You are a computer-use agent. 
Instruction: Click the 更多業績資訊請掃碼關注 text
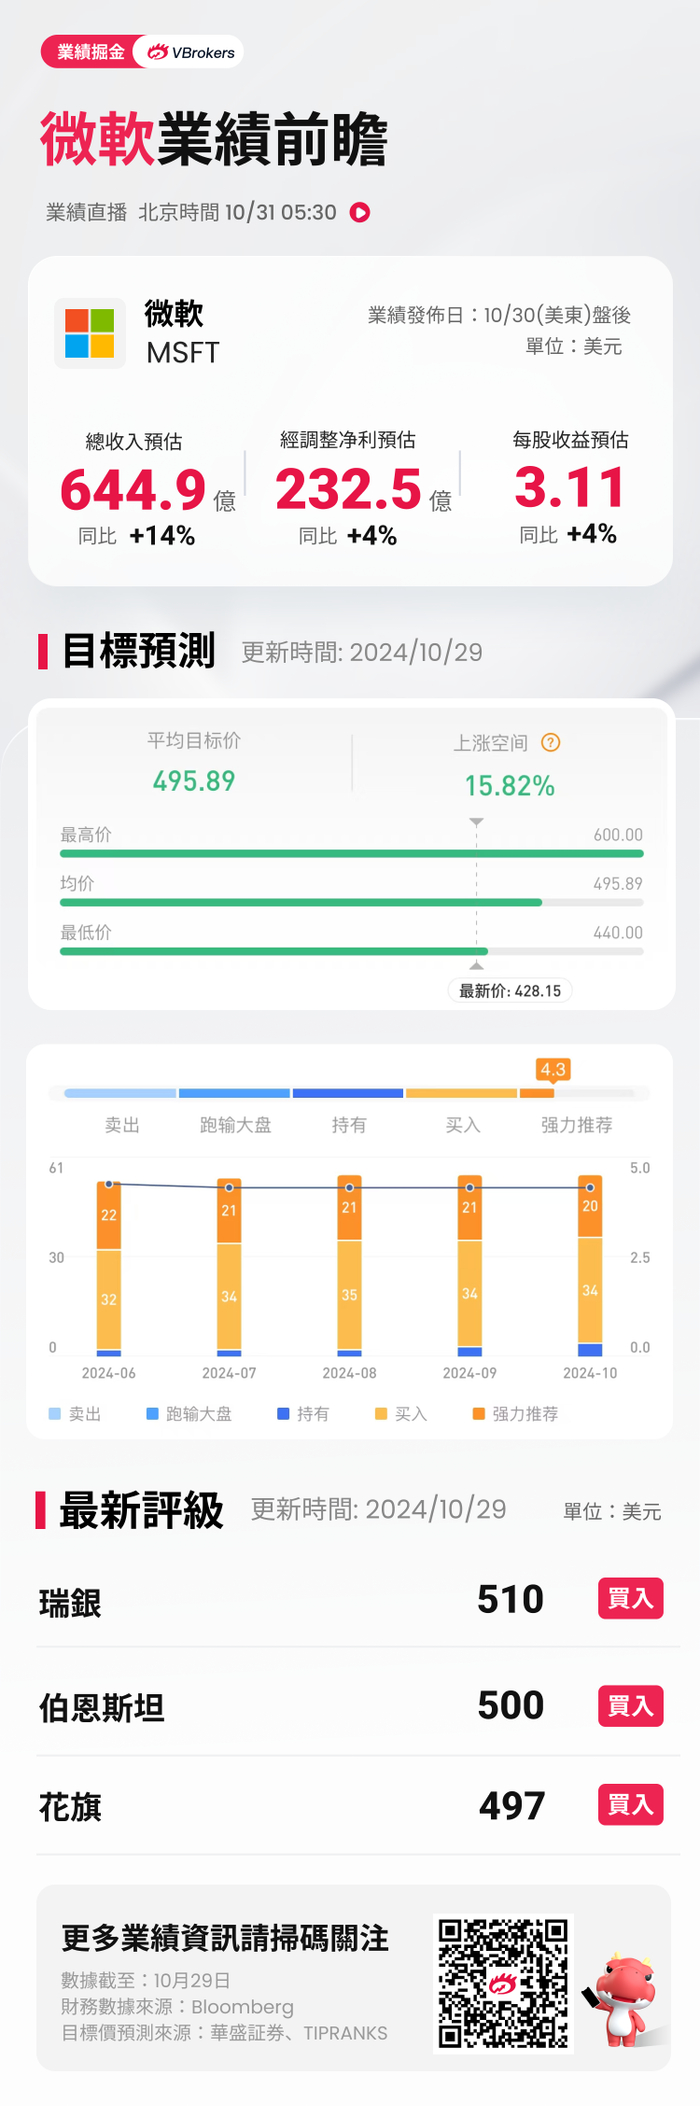point(225,1938)
